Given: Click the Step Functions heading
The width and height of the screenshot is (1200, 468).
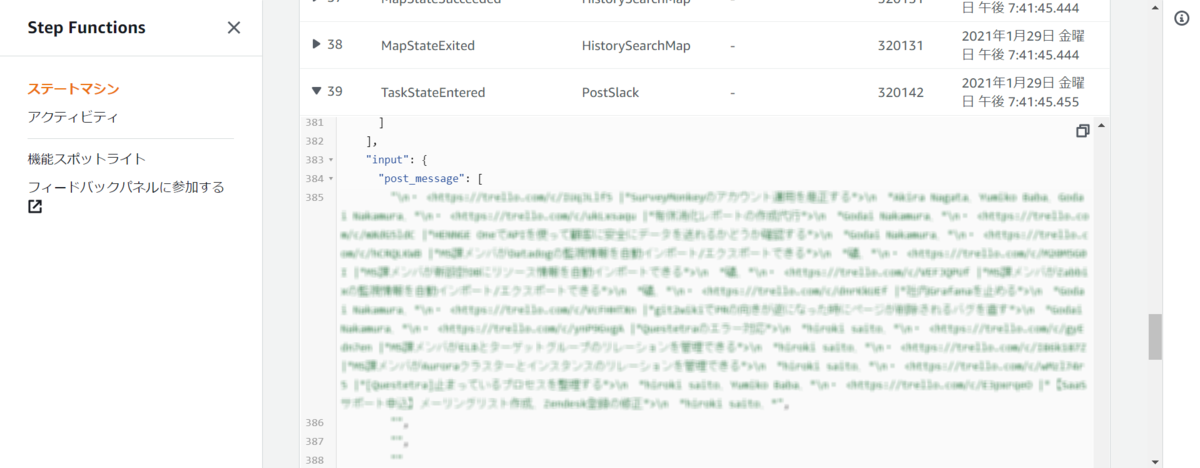Looking at the screenshot, I should click(86, 28).
